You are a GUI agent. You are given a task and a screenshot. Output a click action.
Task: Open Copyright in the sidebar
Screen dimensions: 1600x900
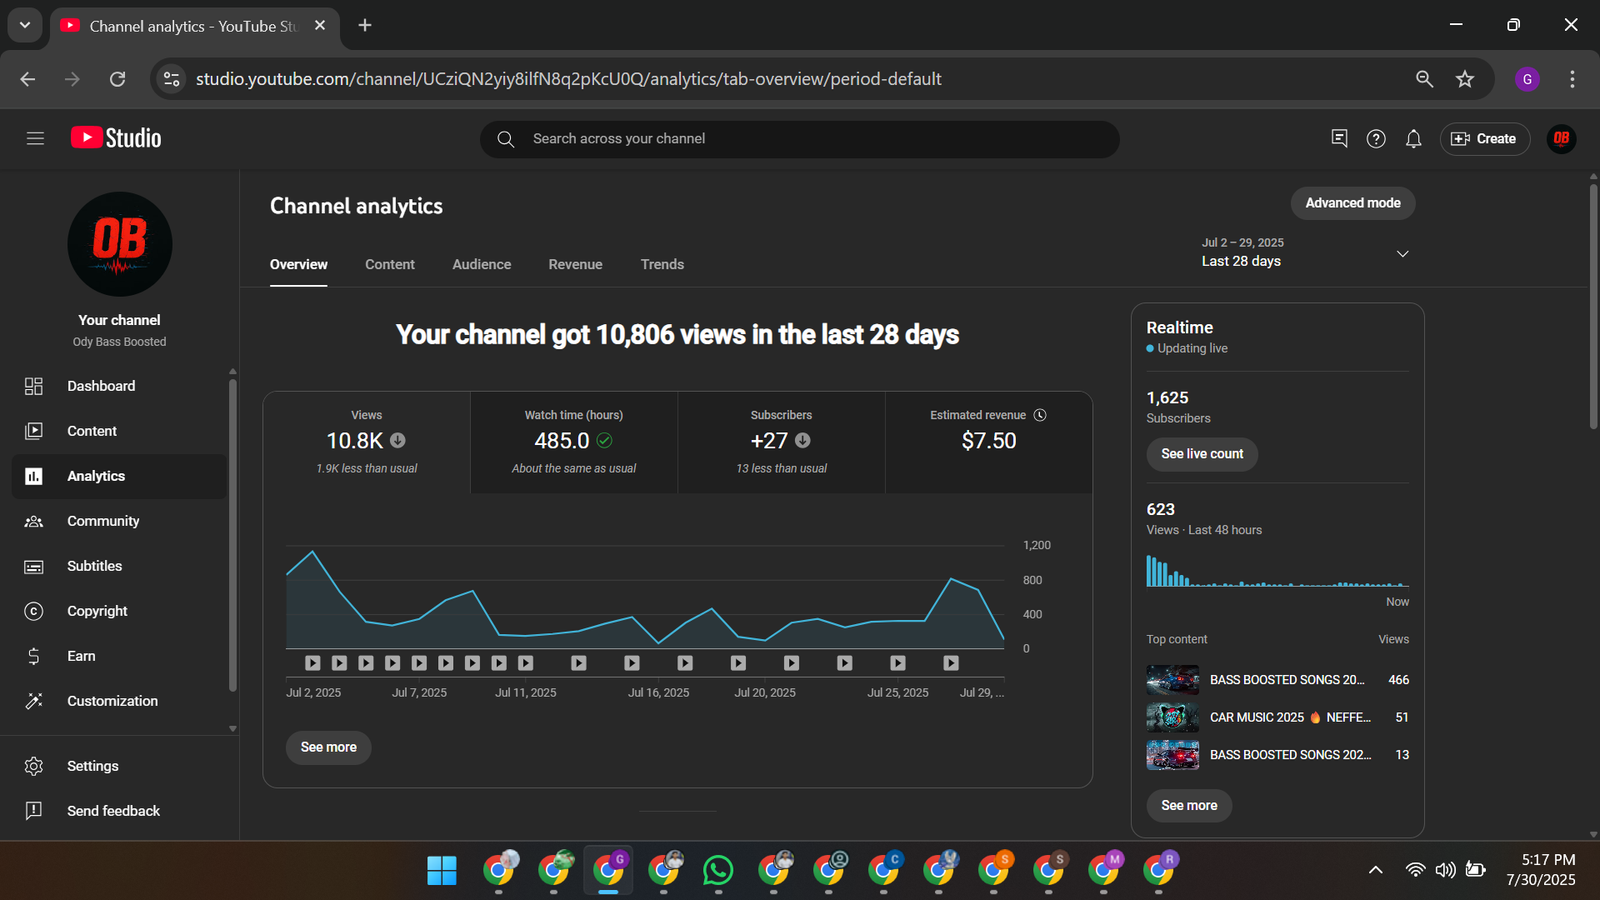119,611
